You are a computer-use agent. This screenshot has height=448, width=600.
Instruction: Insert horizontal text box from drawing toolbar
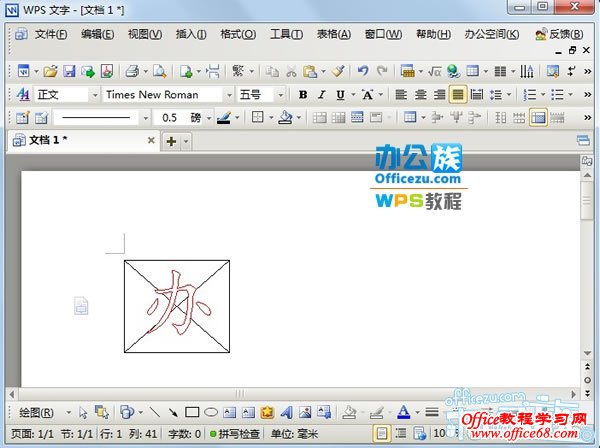[230, 412]
